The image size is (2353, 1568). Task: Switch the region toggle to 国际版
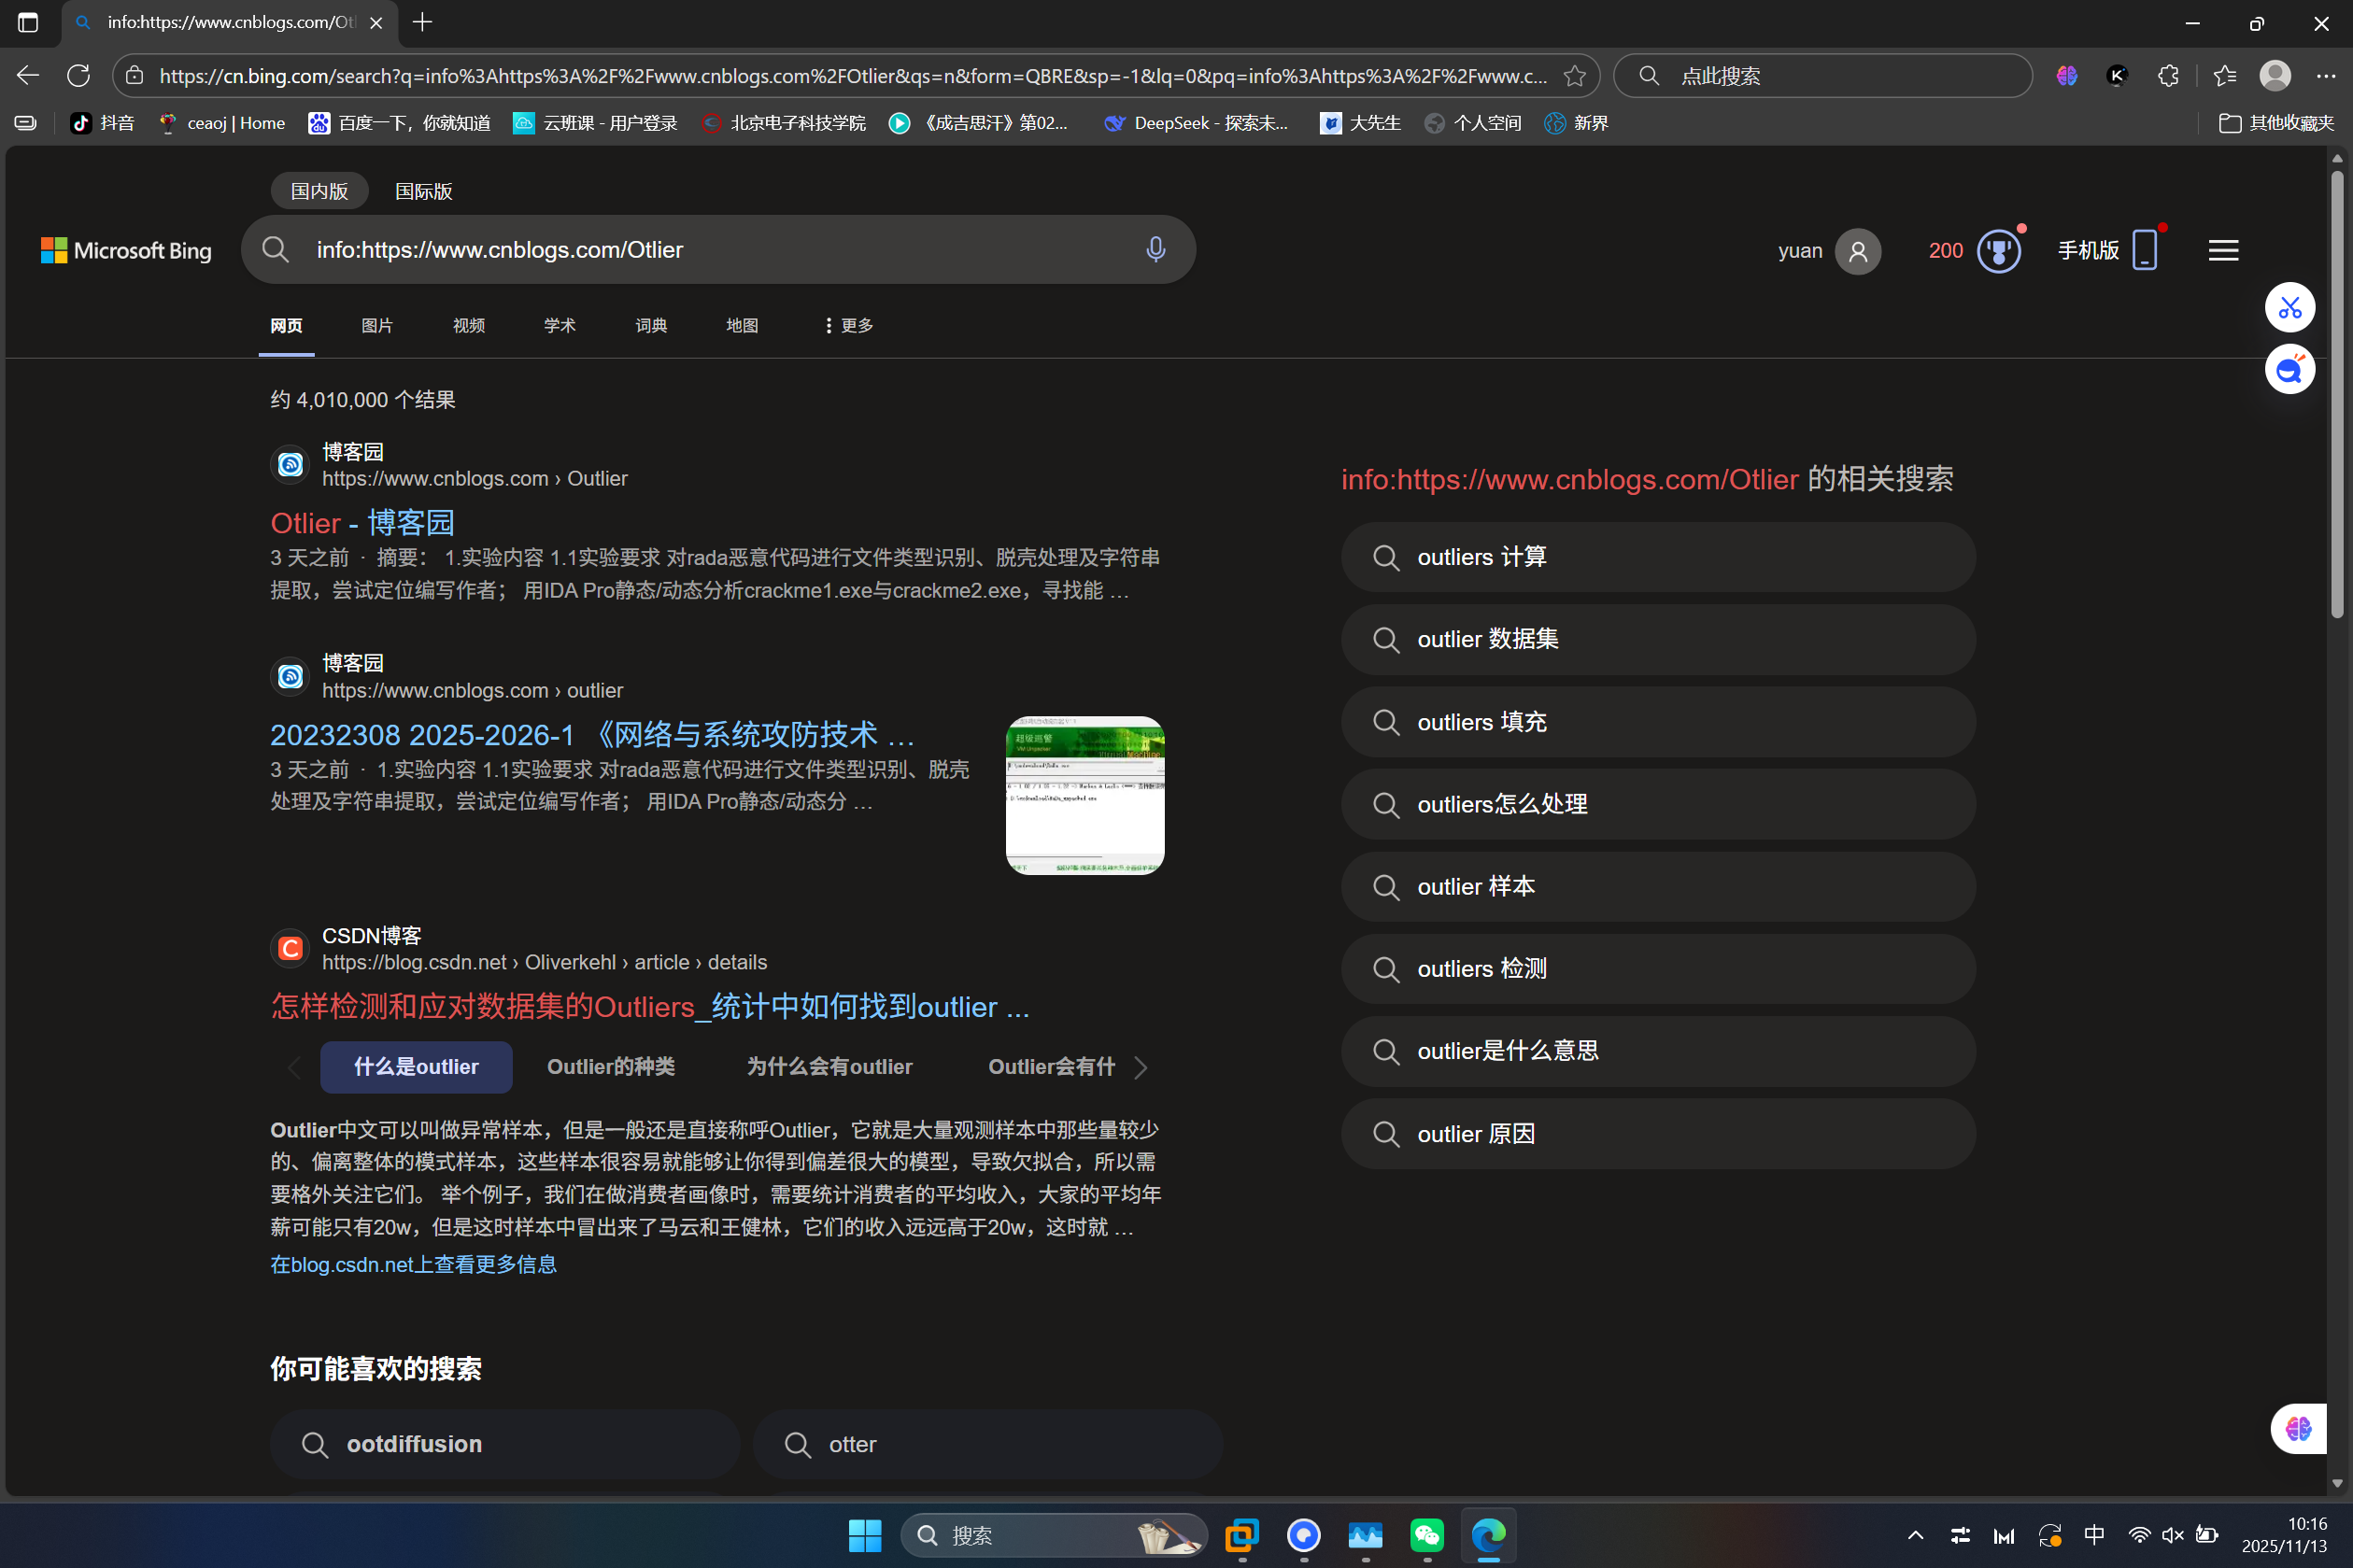(x=422, y=190)
